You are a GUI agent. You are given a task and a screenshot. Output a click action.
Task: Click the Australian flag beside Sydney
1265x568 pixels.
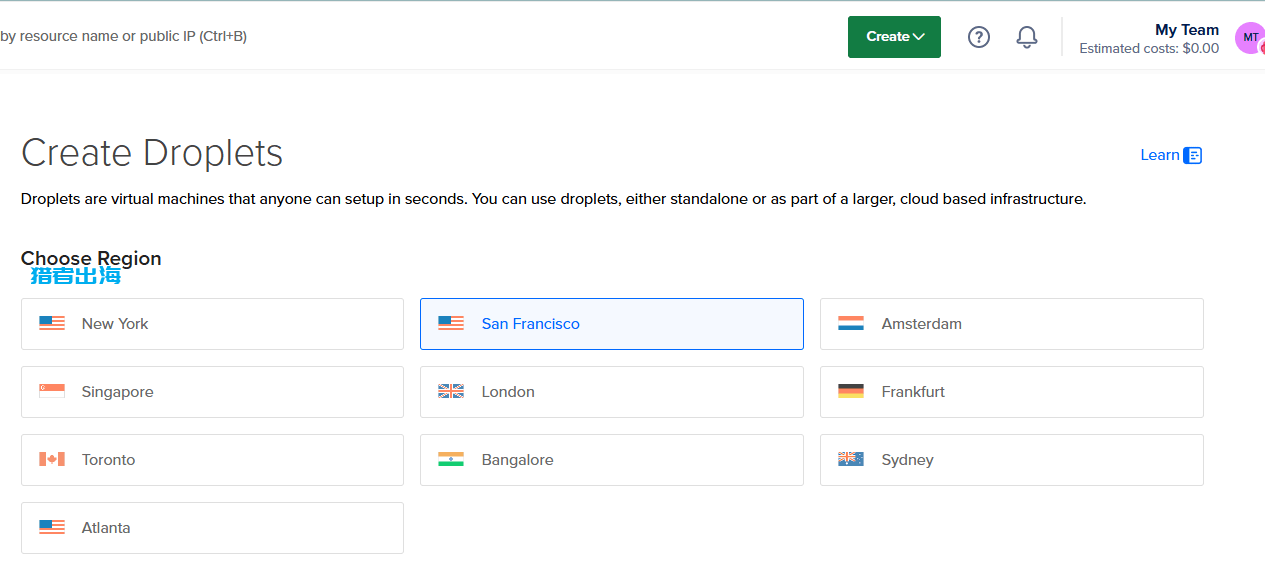pyautogui.click(x=851, y=459)
